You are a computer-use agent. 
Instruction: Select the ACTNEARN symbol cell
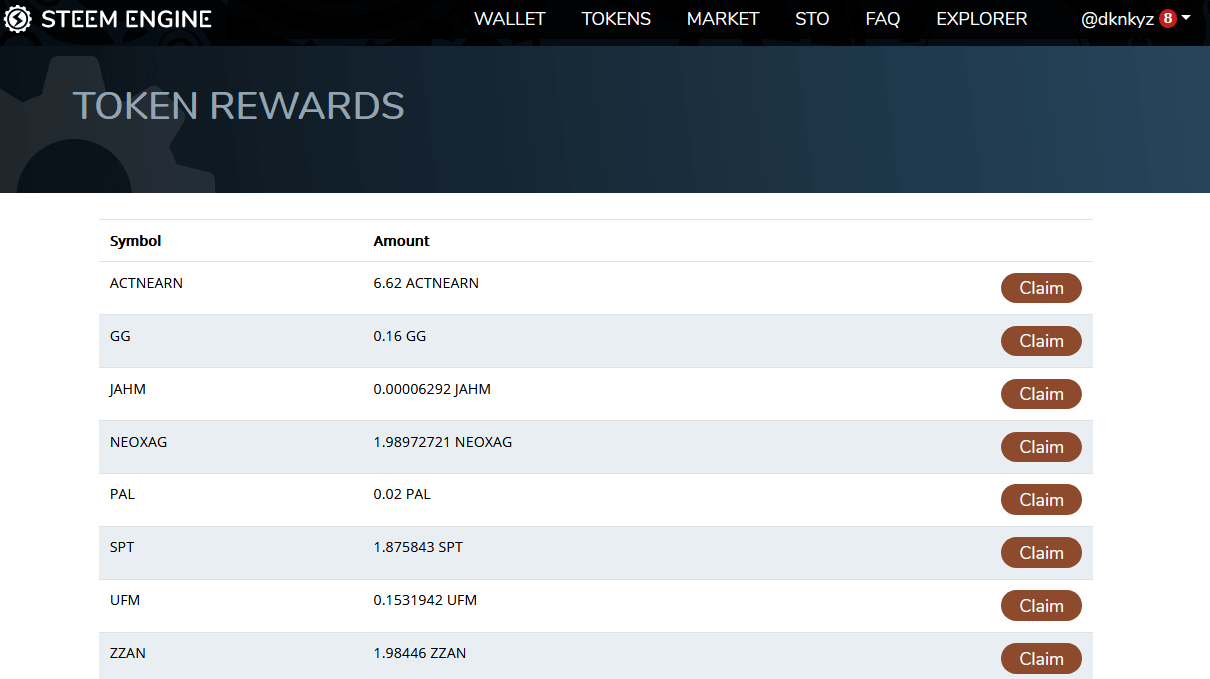click(146, 283)
